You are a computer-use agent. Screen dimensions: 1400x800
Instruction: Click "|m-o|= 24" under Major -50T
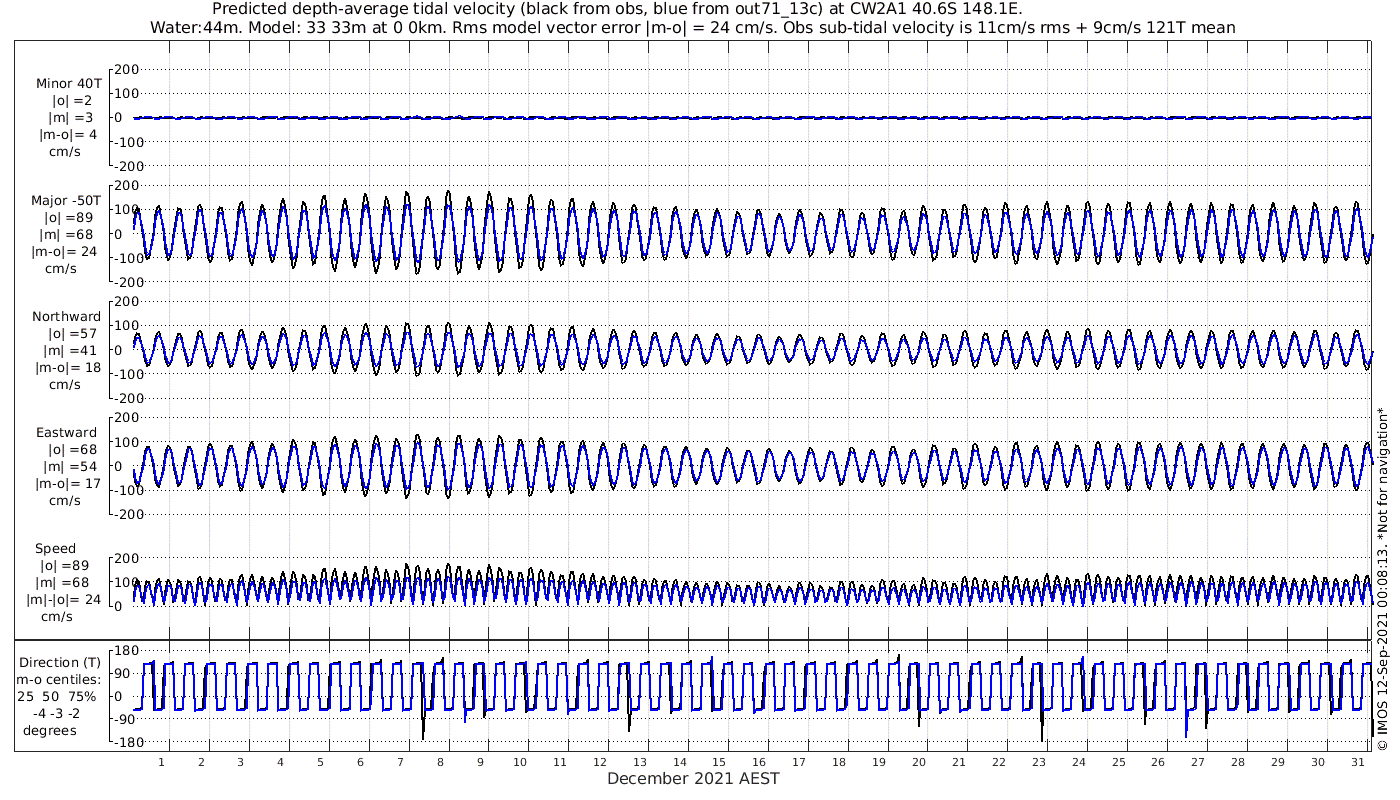64,252
